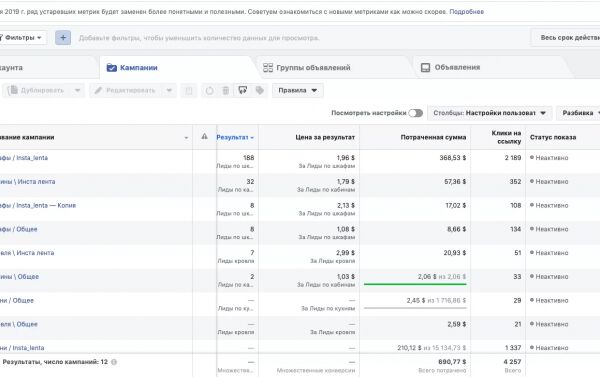This screenshot has width=600, height=377.
Task: Click the comment feedback icon in toolbar
Action: coord(243,90)
